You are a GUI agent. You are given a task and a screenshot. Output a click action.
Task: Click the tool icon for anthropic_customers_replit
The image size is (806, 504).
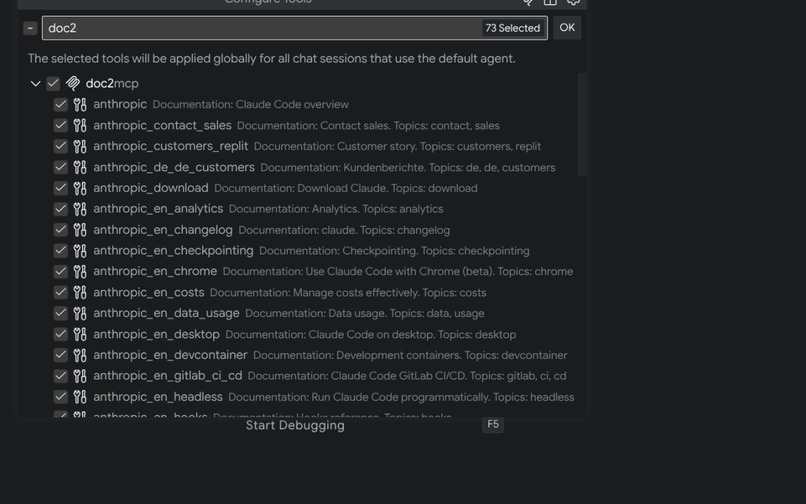coord(80,147)
